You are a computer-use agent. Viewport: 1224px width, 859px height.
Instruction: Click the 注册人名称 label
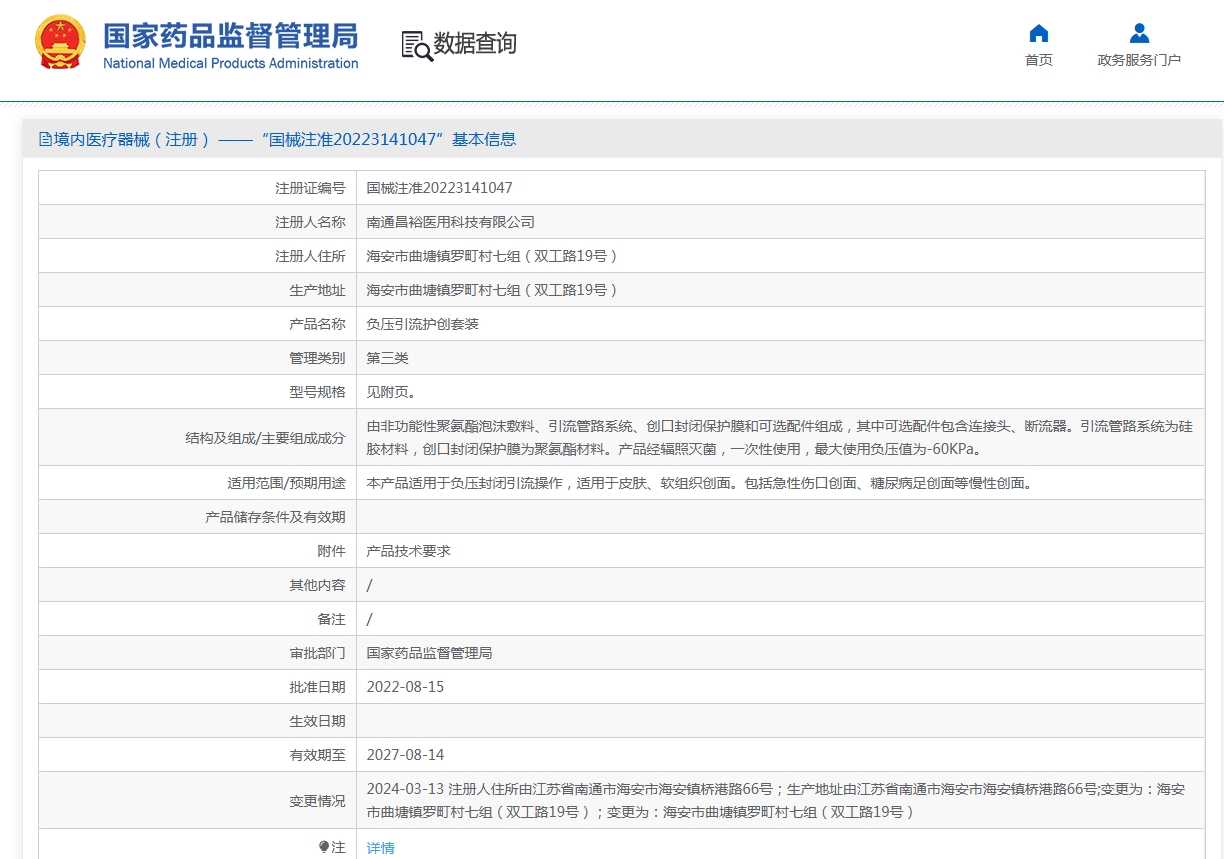coord(310,222)
